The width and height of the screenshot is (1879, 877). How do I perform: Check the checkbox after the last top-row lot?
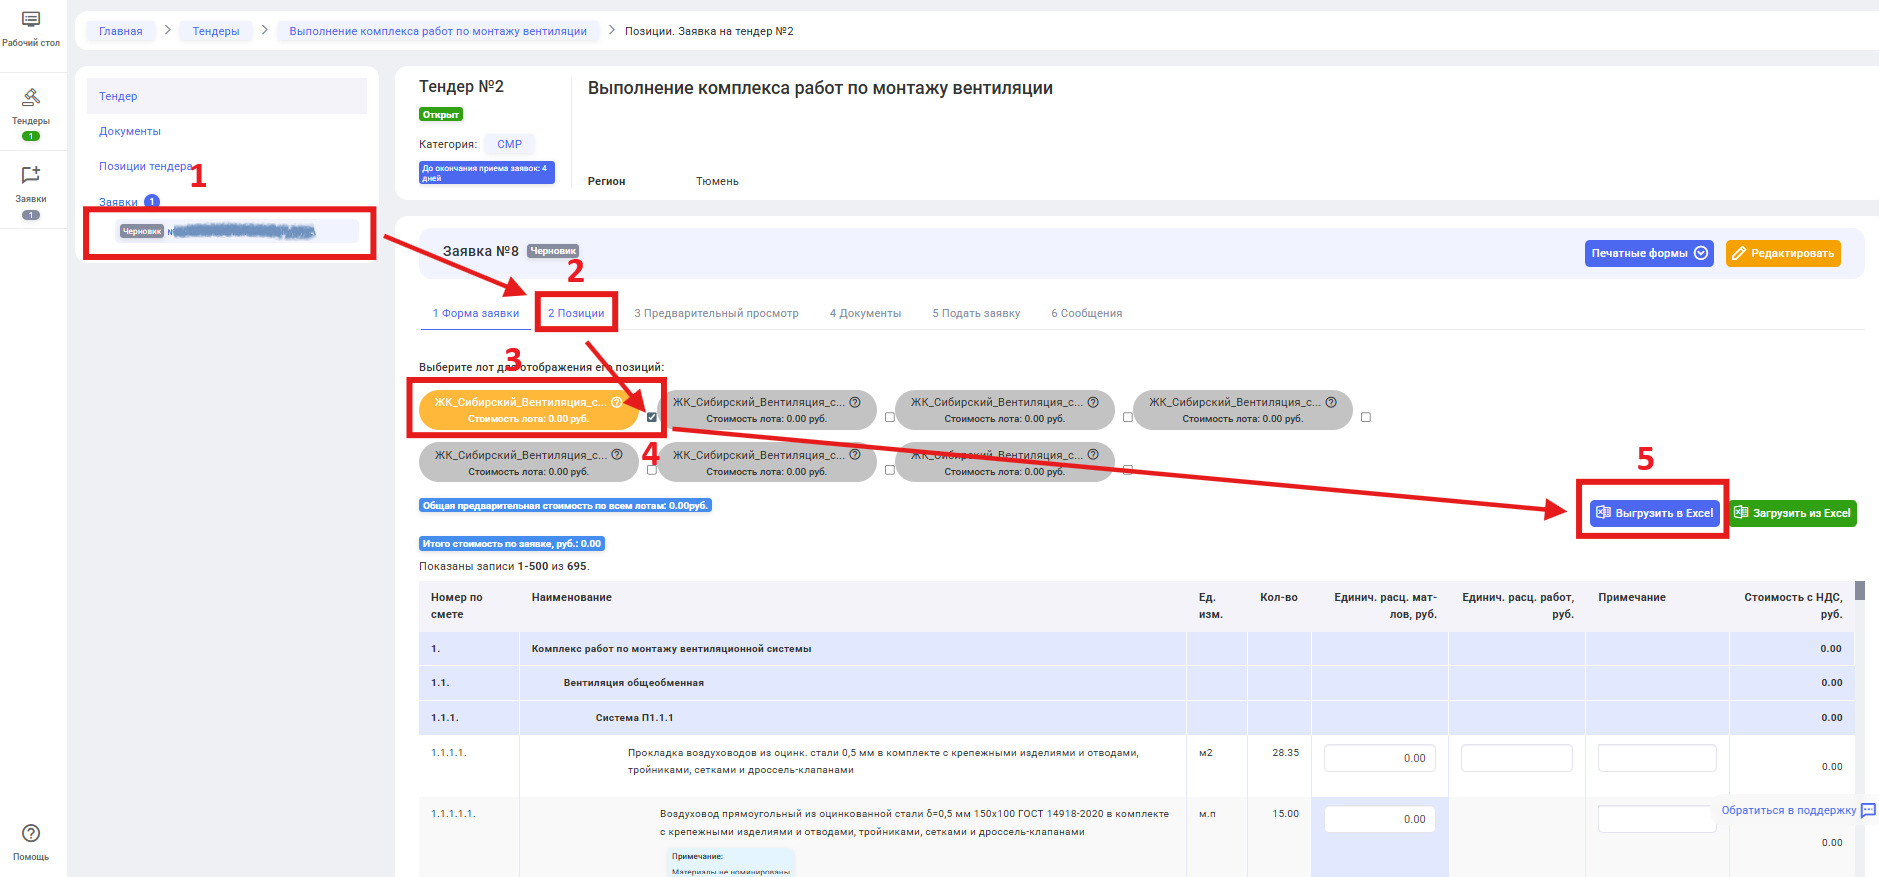[1366, 417]
